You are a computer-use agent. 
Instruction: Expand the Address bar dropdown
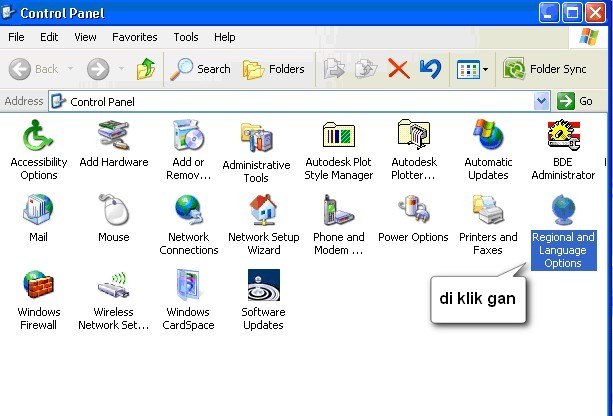[542, 101]
